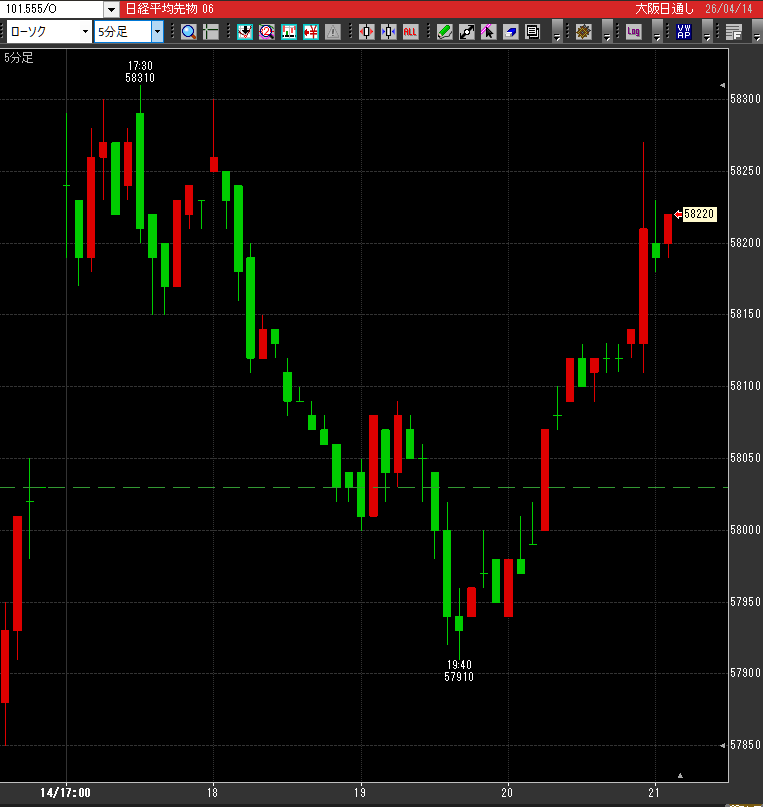Click the 21 hour label on time axis

click(653, 793)
